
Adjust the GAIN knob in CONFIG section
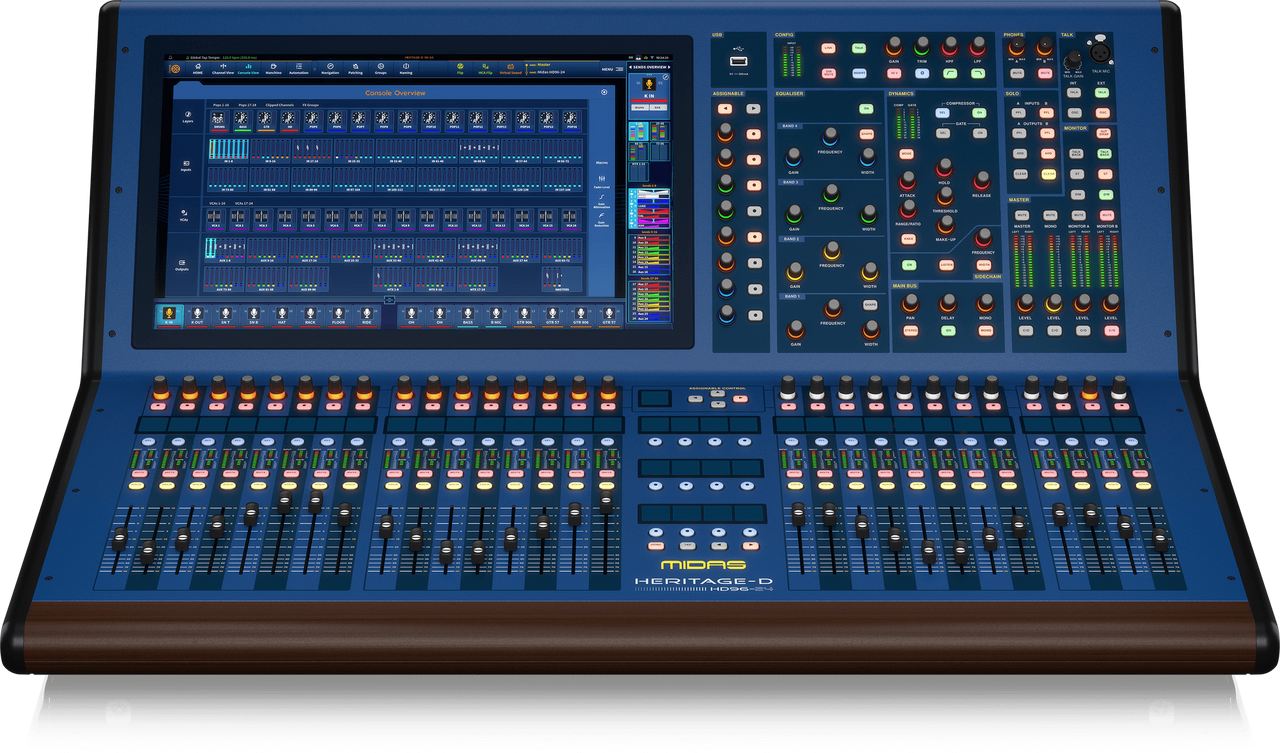(894, 45)
